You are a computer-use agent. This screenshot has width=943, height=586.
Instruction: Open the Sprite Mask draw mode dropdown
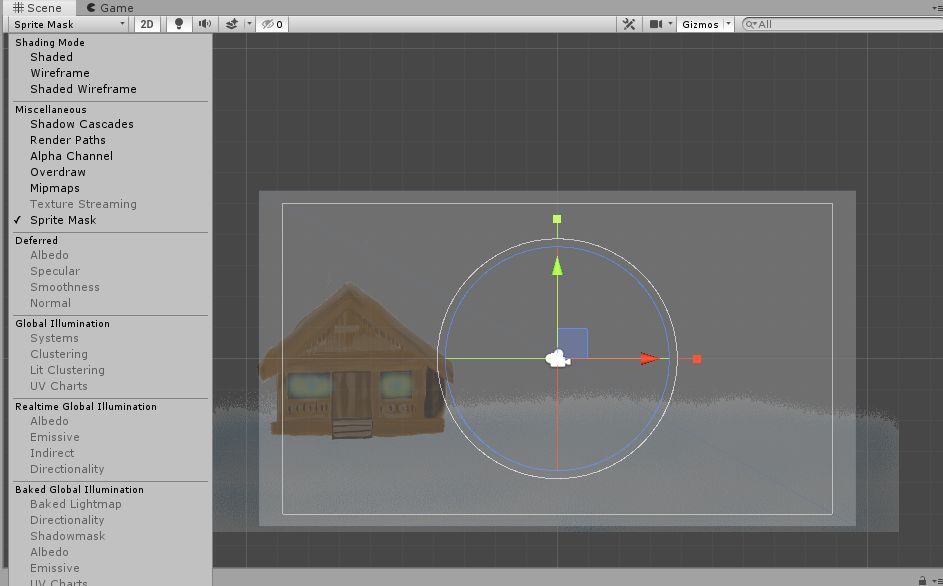(69, 24)
